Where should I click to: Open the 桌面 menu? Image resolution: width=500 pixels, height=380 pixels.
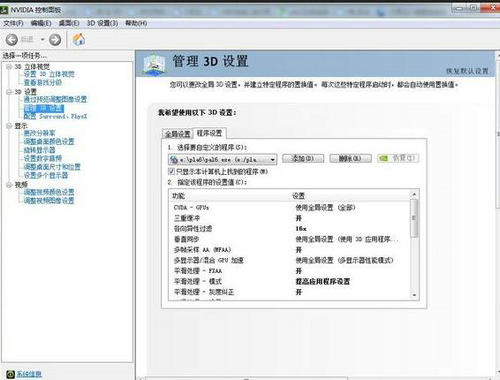click(x=69, y=23)
